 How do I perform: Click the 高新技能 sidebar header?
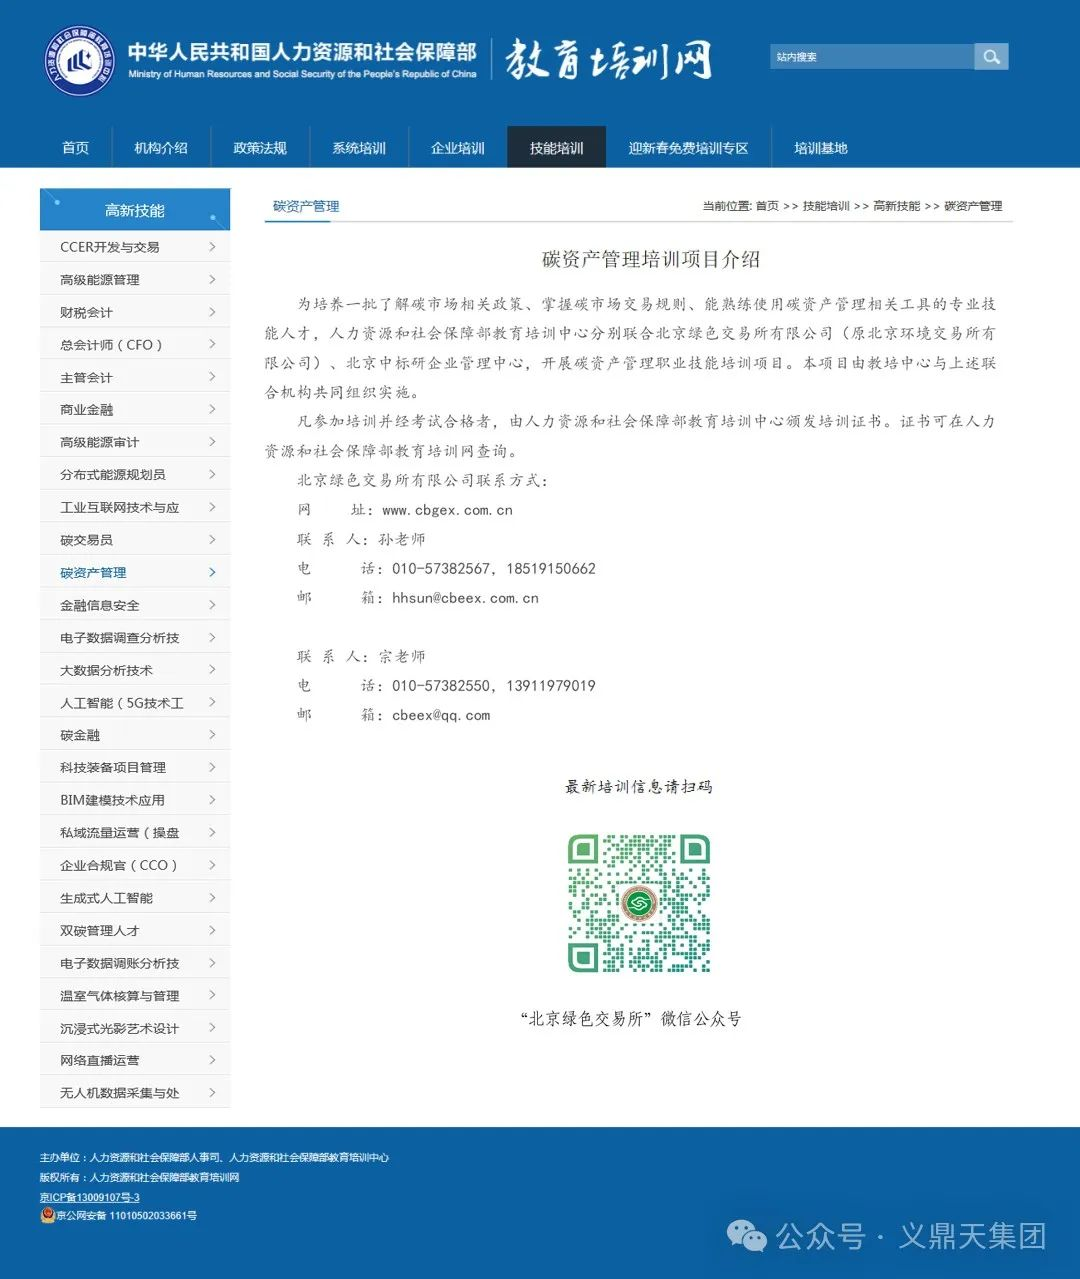[x=134, y=210]
